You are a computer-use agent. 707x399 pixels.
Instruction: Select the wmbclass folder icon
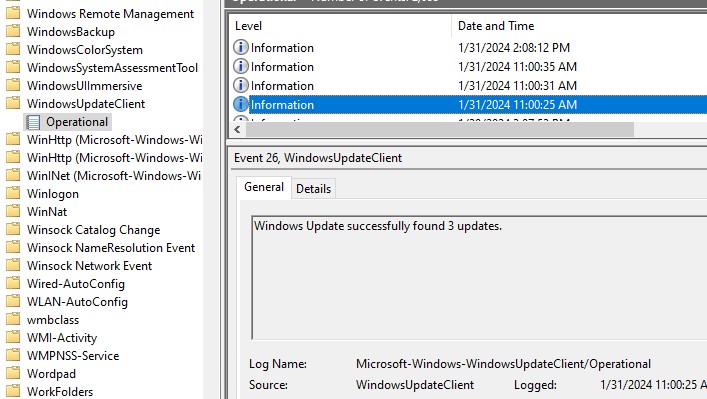pyautogui.click(x=13, y=320)
